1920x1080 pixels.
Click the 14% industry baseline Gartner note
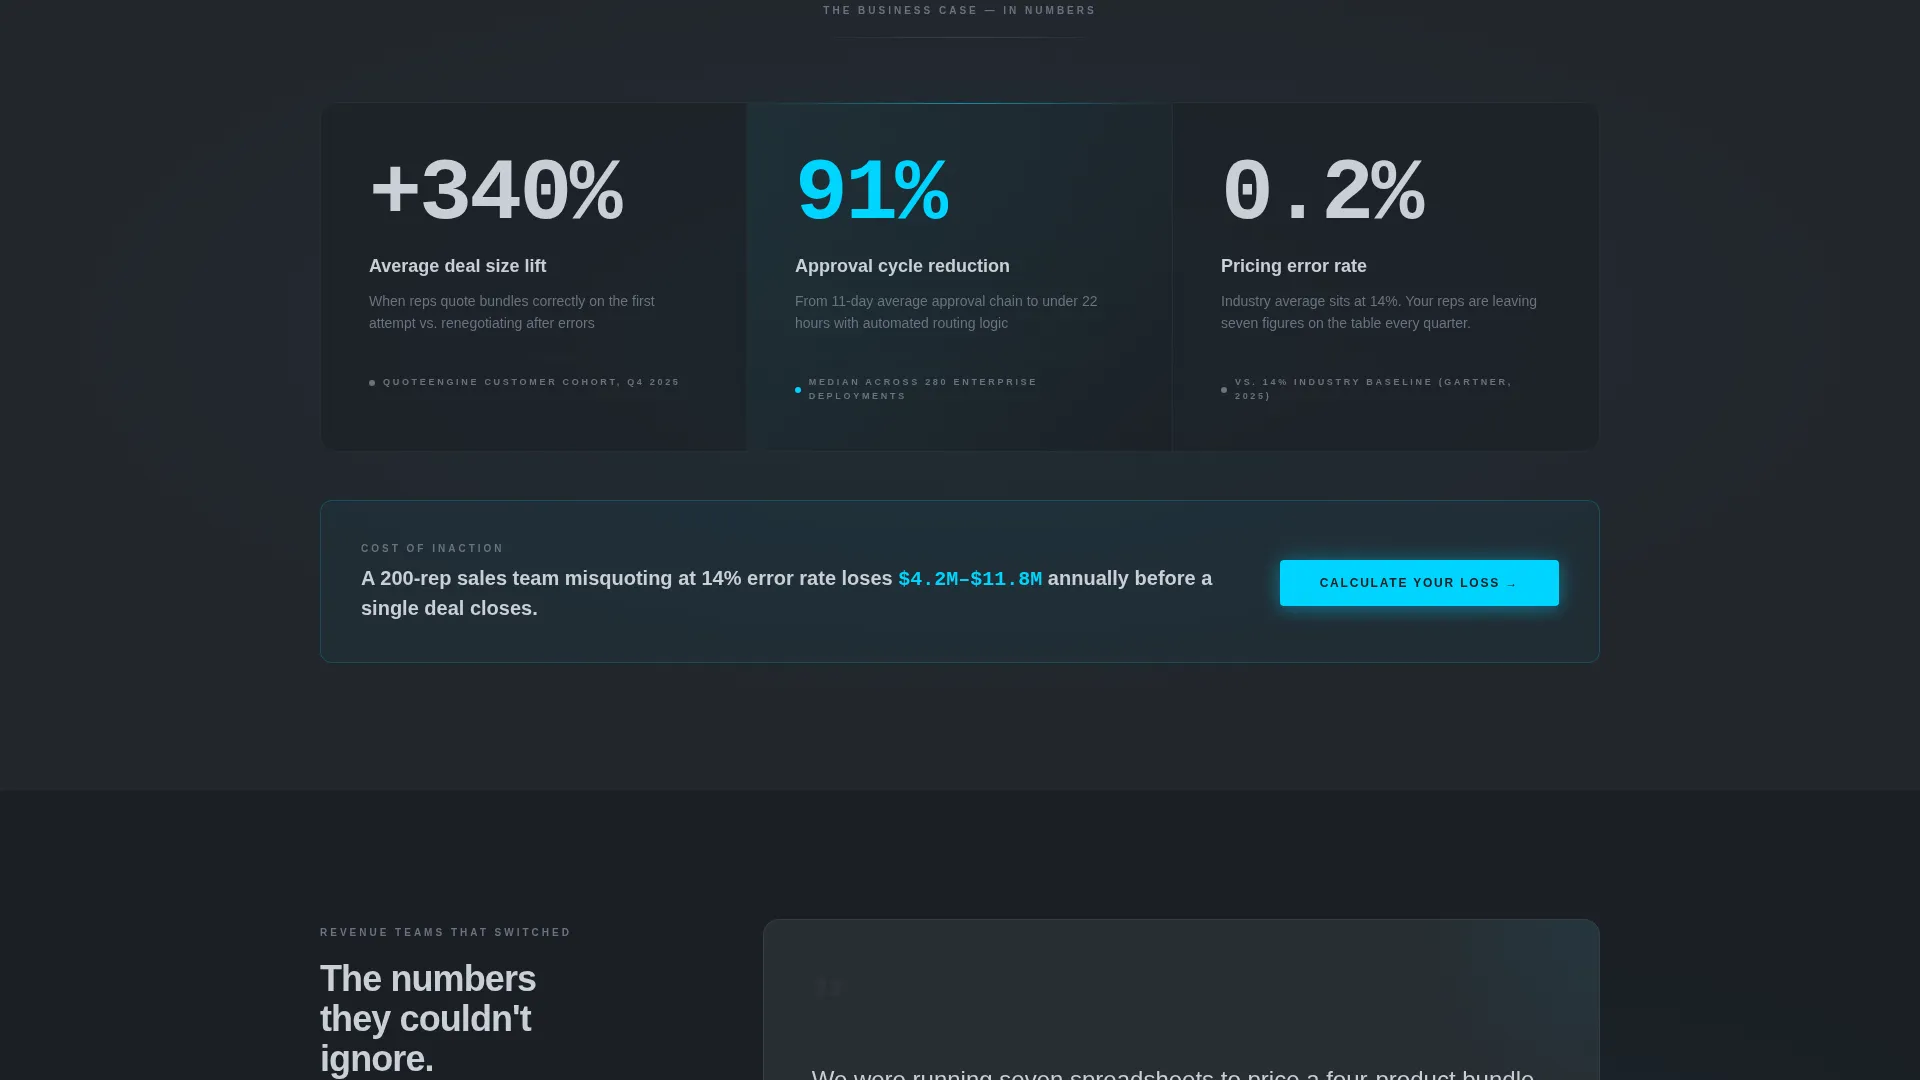[1373, 389]
